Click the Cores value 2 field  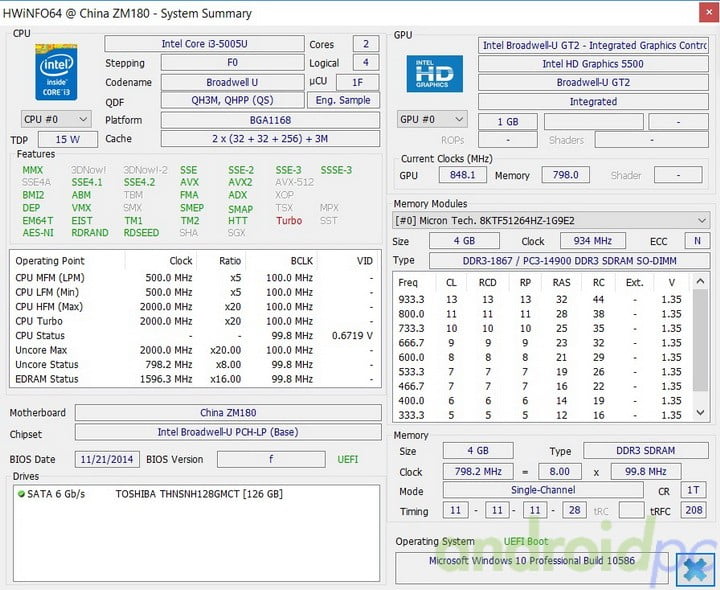click(366, 44)
